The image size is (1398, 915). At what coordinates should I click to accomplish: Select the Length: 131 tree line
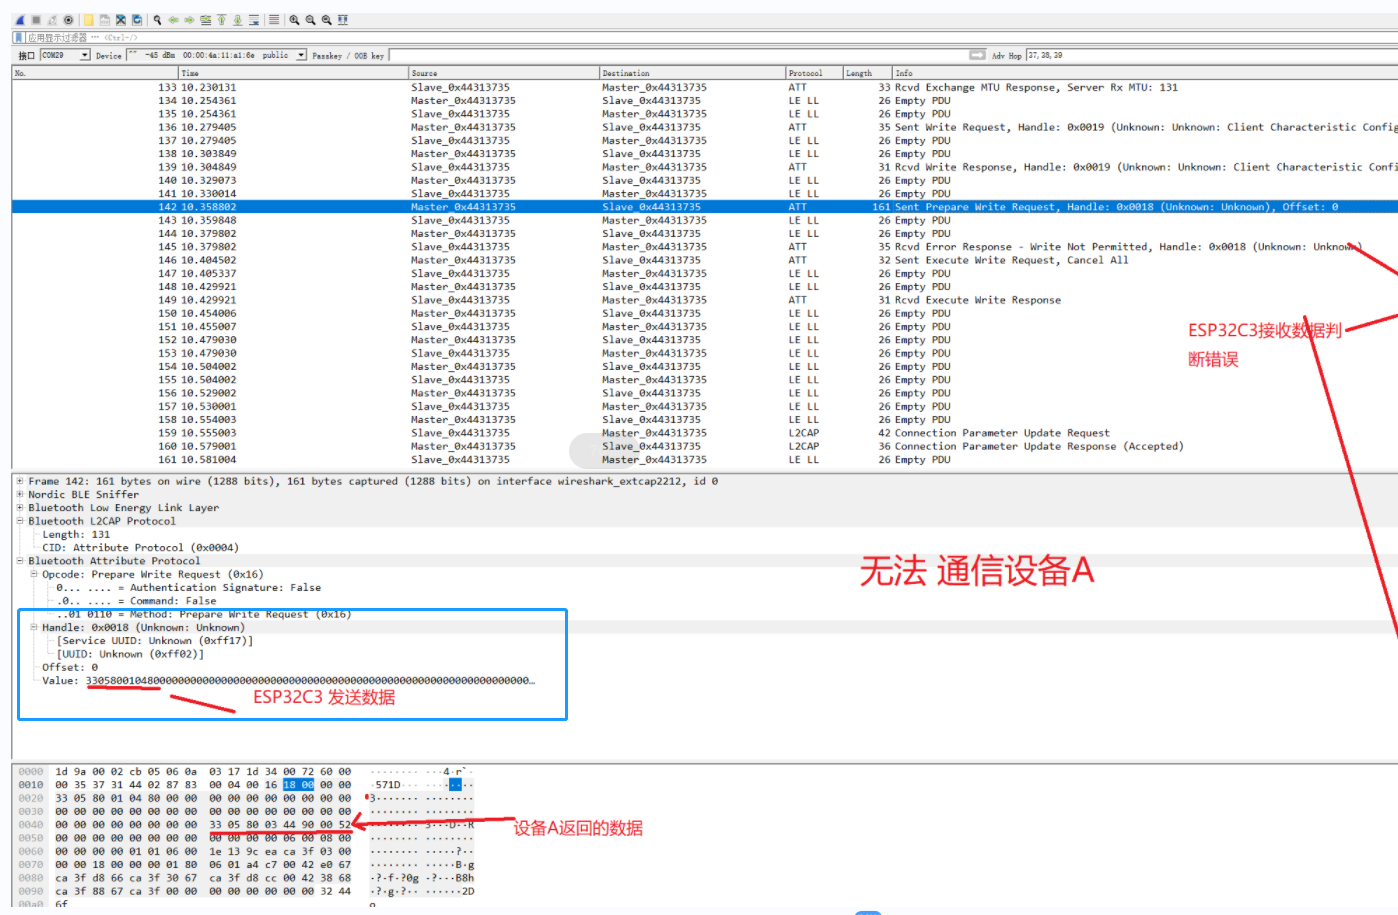pyautogui.click(x=76, y=534)
